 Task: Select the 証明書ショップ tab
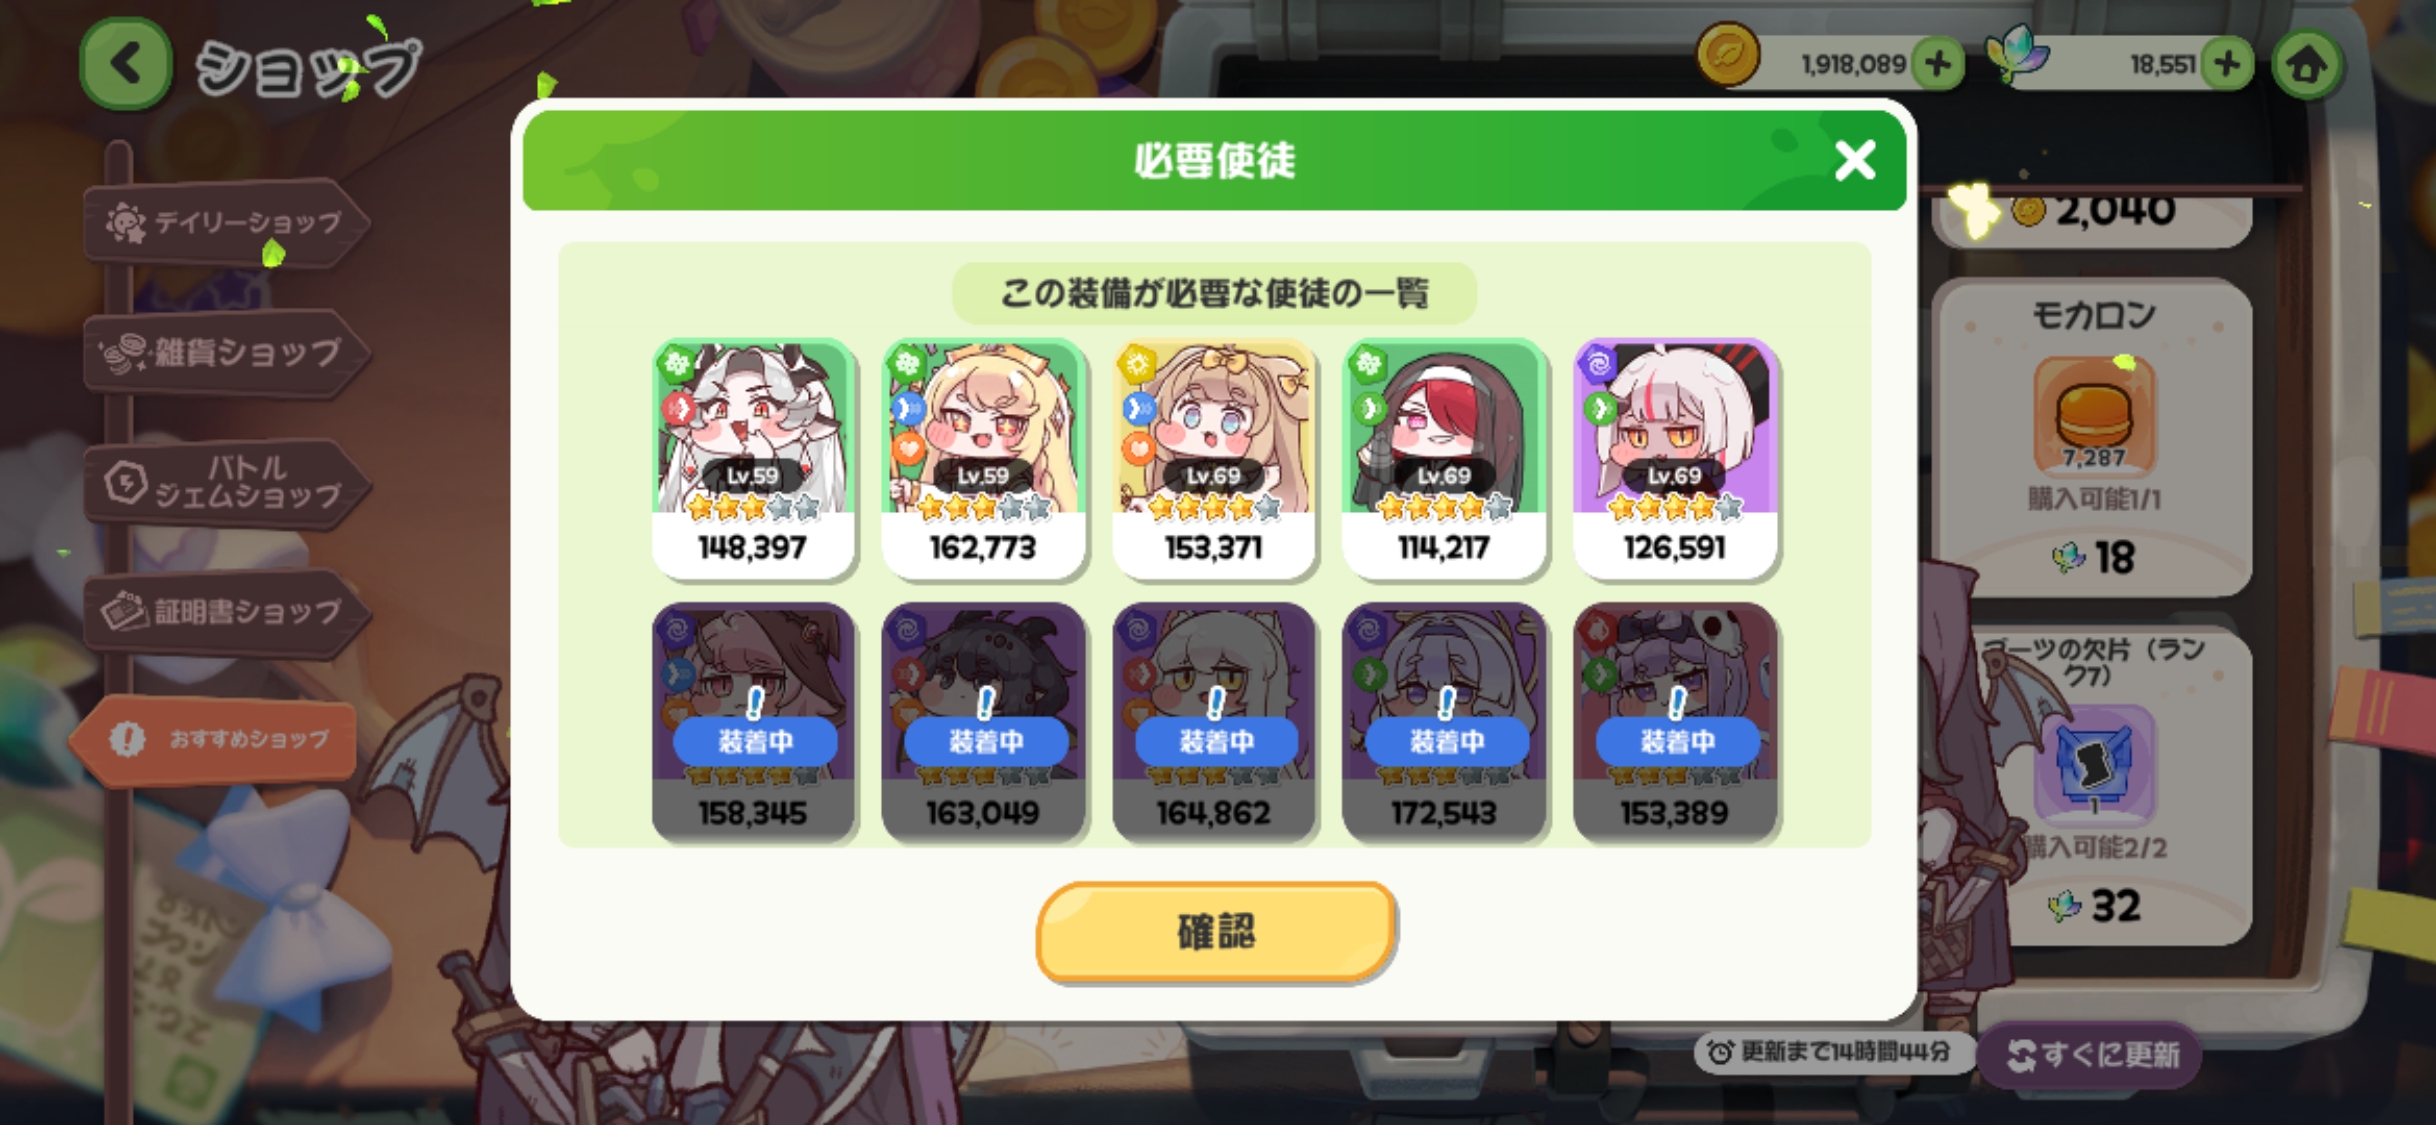point(226,612)
